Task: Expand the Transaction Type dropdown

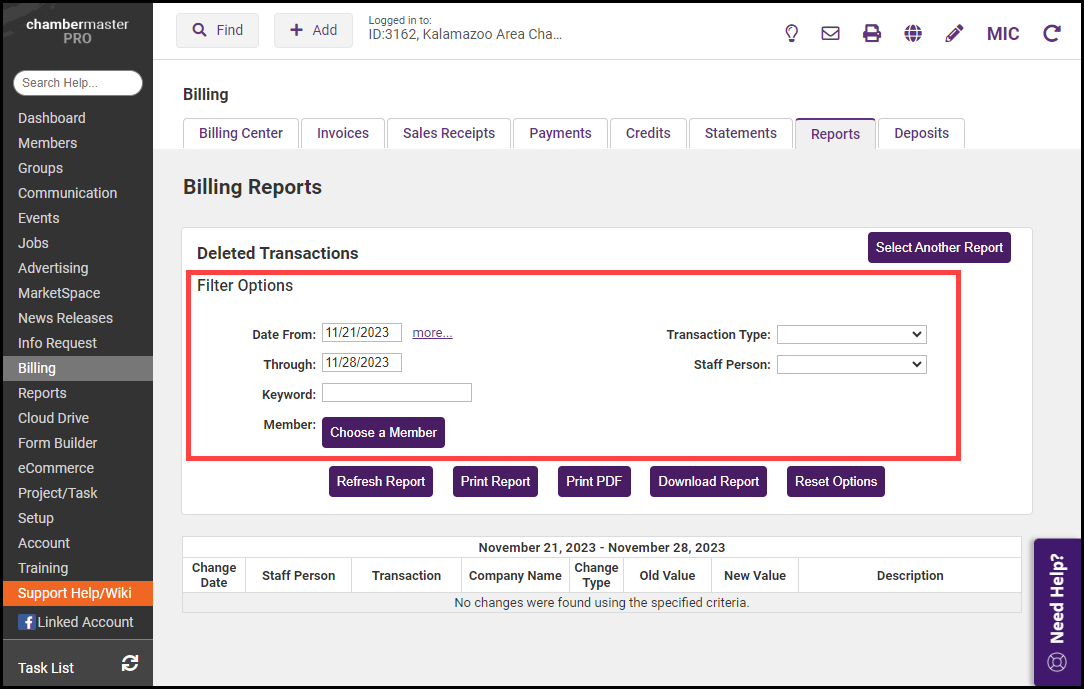Action: coord(851,335)
